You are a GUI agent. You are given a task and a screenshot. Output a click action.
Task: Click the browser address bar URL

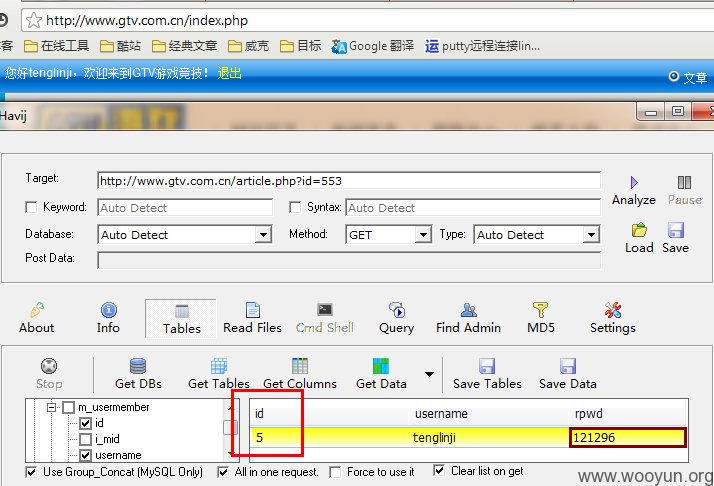tap(147, 20)
